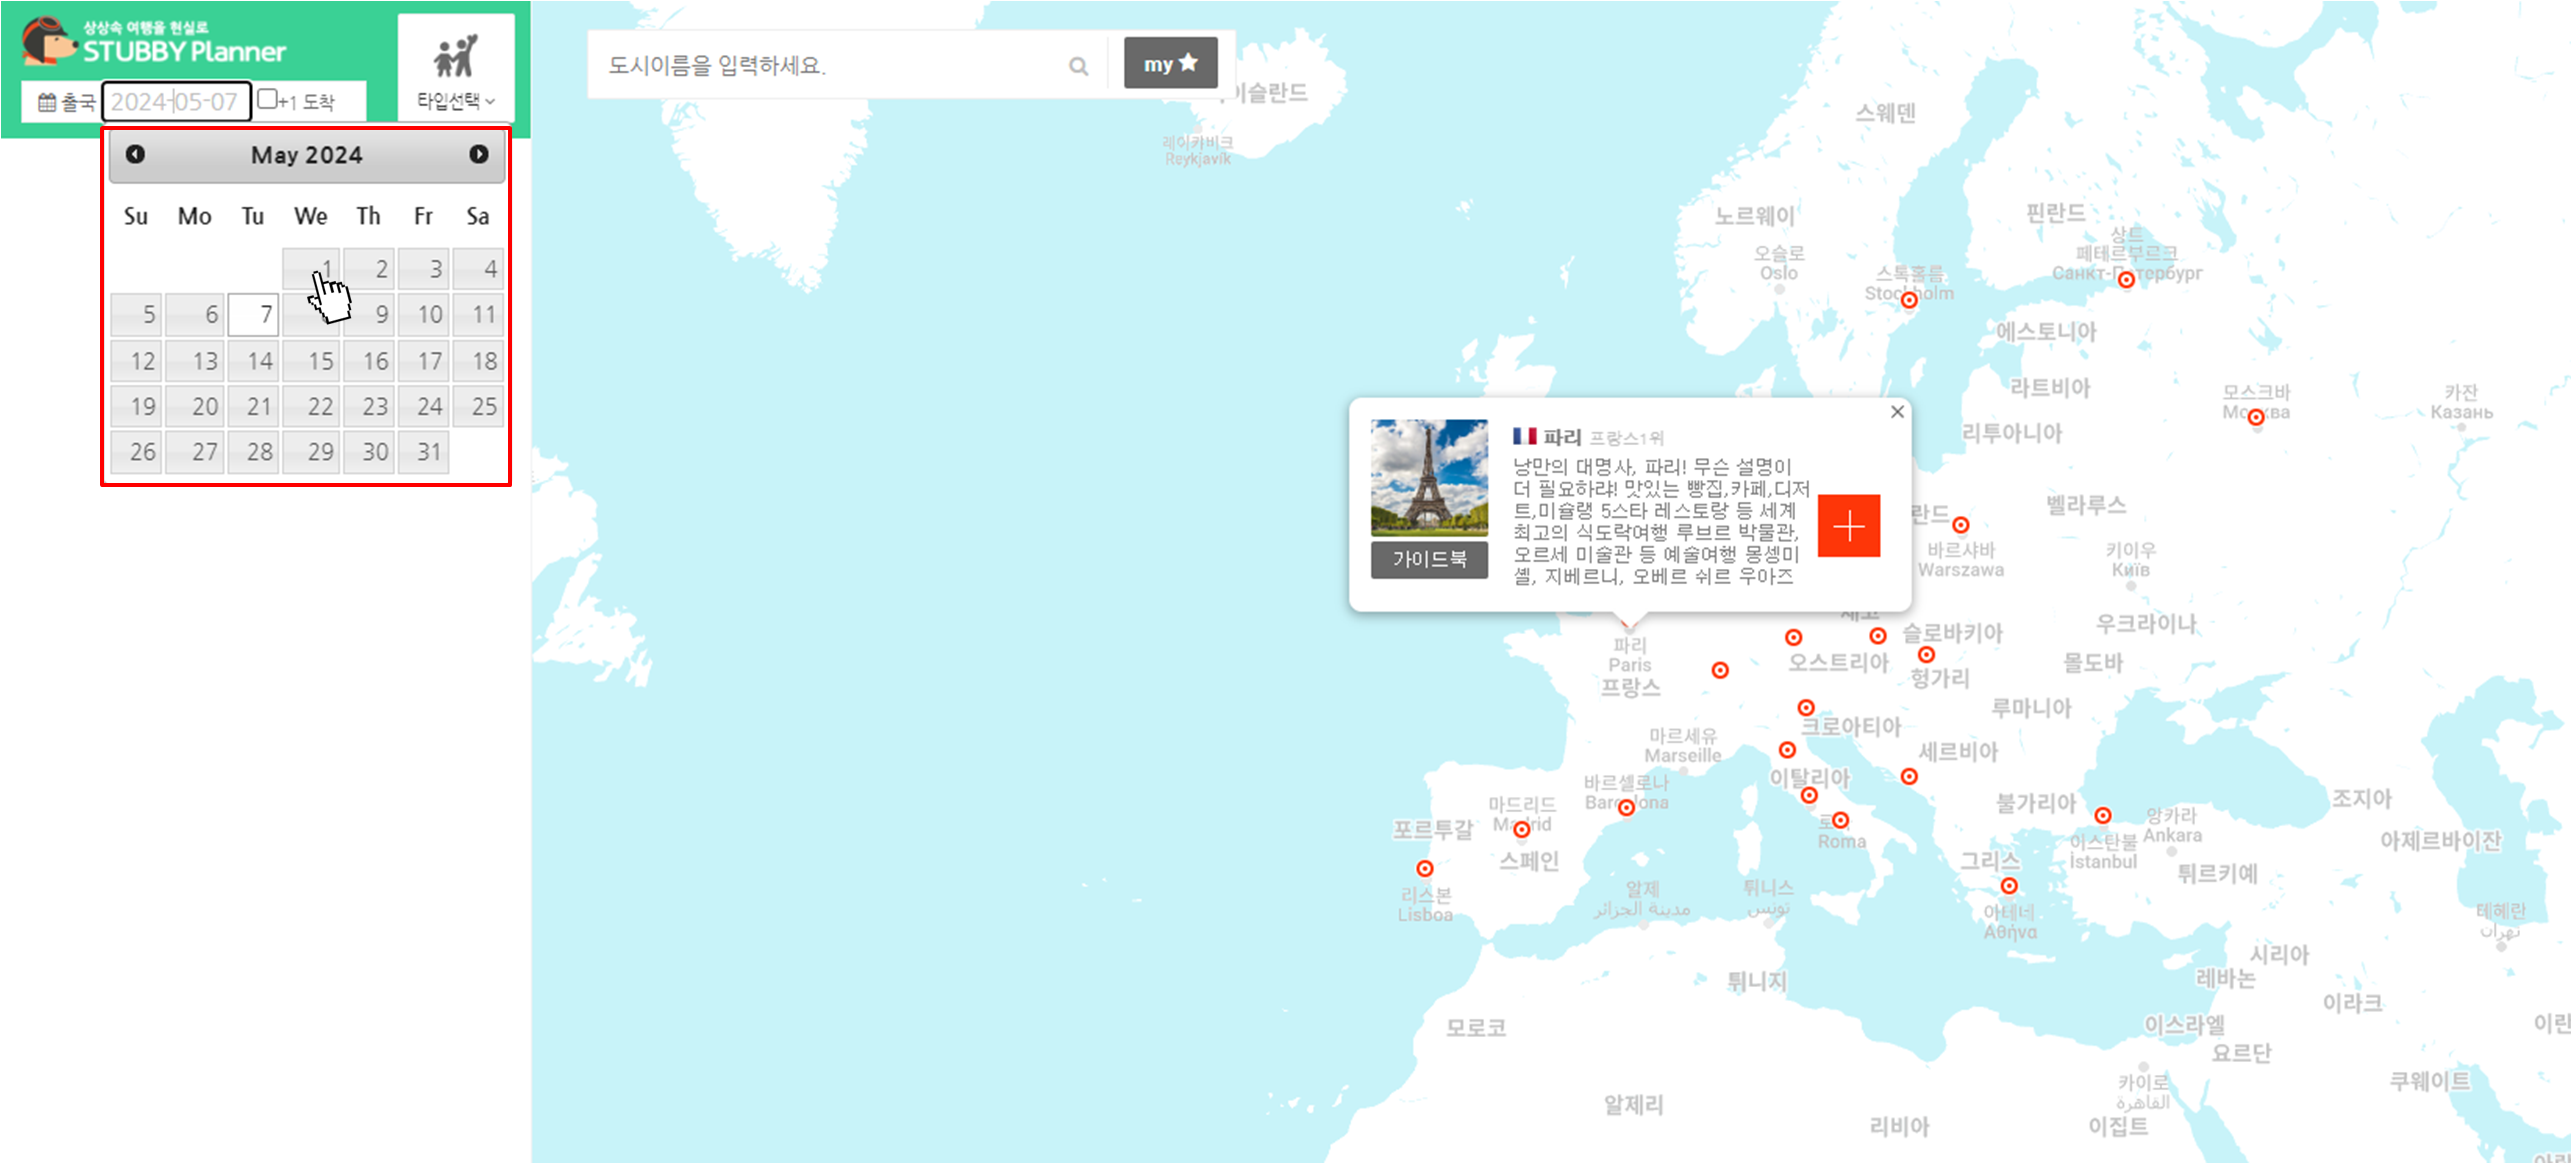
Task: Click the Madrid map marker
Action: 1522,829
